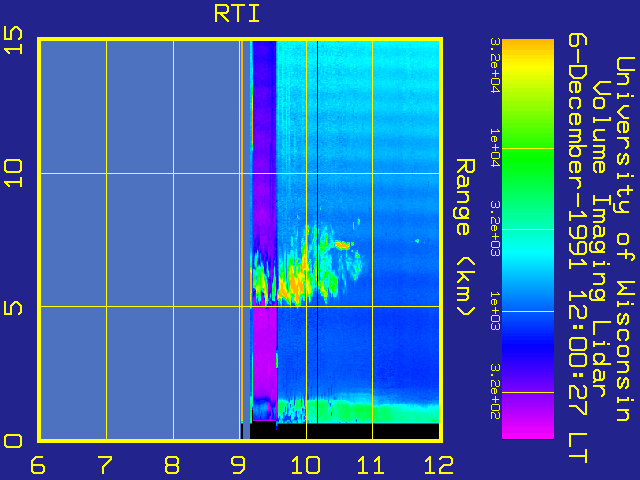Click the time axis label 10
This screenshot has width=640, height=480.
305,465
